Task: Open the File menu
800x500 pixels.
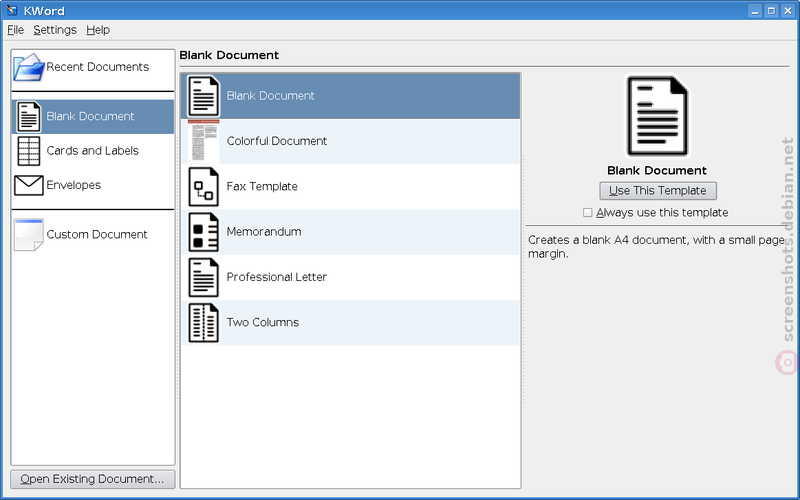Action: click(x=15, y=30)
